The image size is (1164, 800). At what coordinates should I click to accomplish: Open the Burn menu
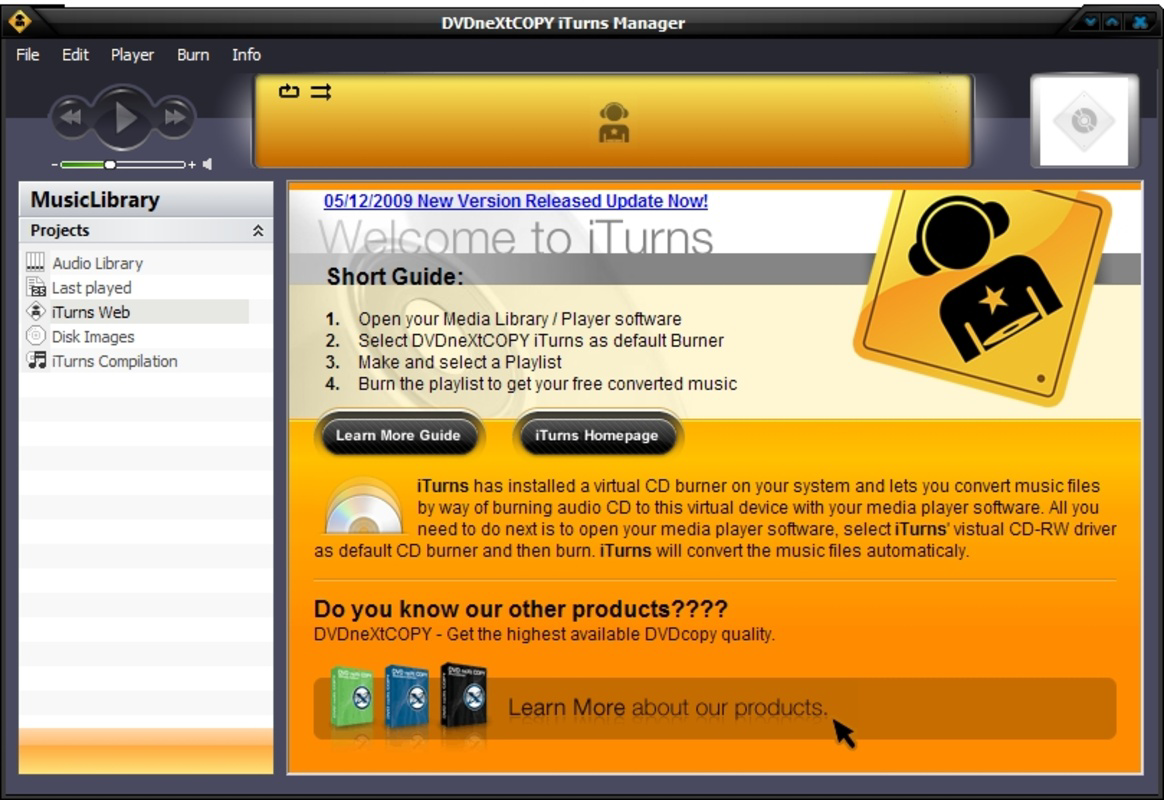[193, 55]
